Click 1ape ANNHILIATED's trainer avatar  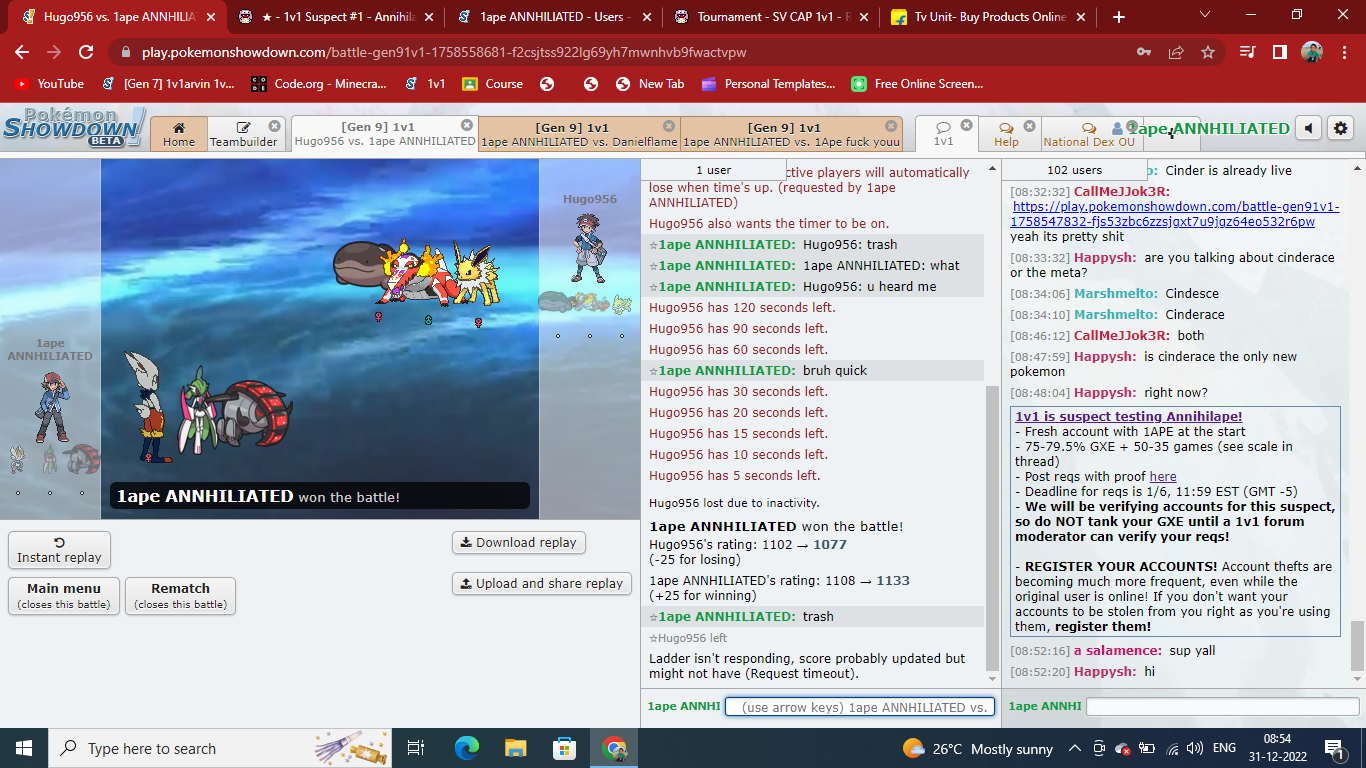click(52, 408)
